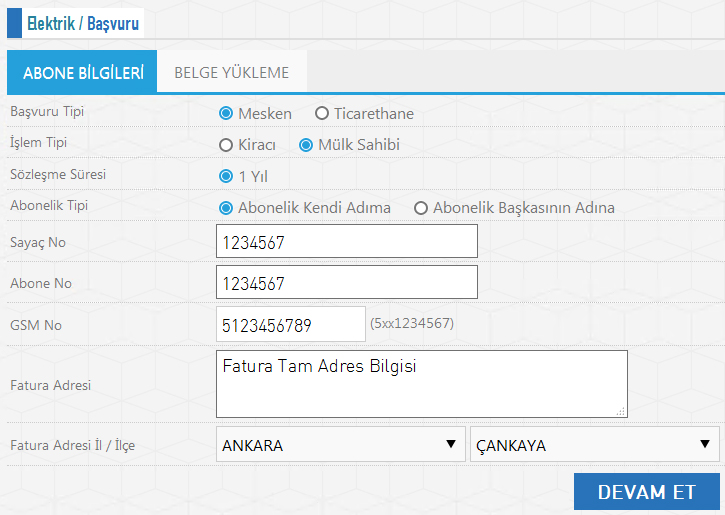Click the blue square beside Elektrik / Başvuru

[14, 23]
